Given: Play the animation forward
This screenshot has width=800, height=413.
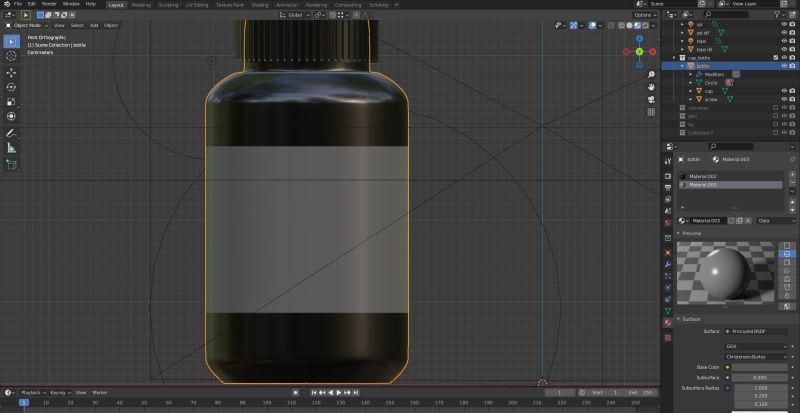Looking at the screenshot, I should coord(338,393).
